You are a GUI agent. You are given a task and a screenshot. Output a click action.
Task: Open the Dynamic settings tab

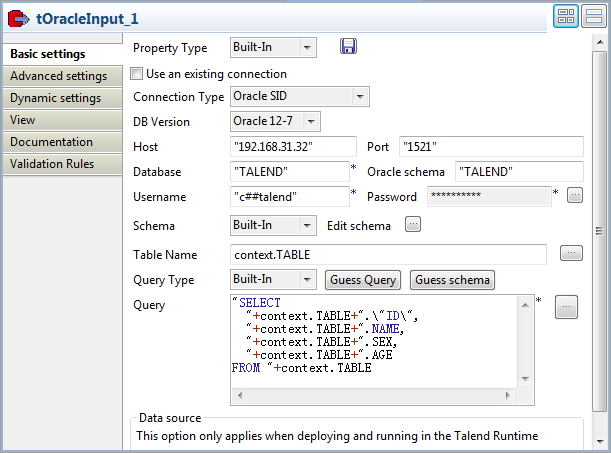point(55,98)
